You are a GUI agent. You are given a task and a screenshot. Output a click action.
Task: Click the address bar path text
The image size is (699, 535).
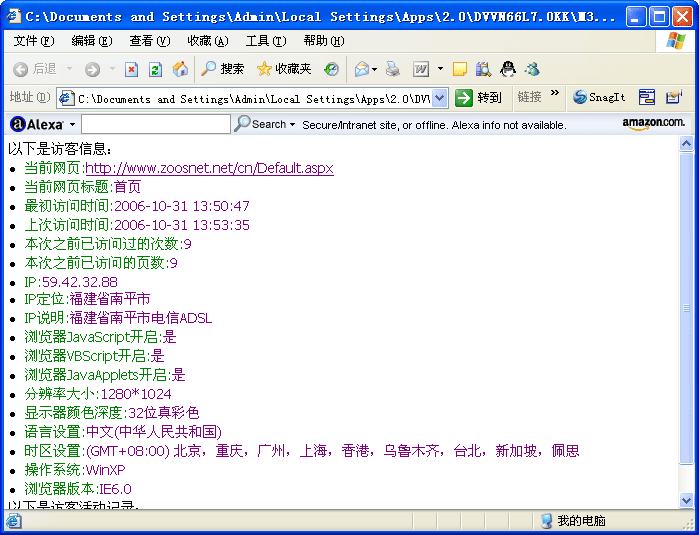click(x=254, y=99)
